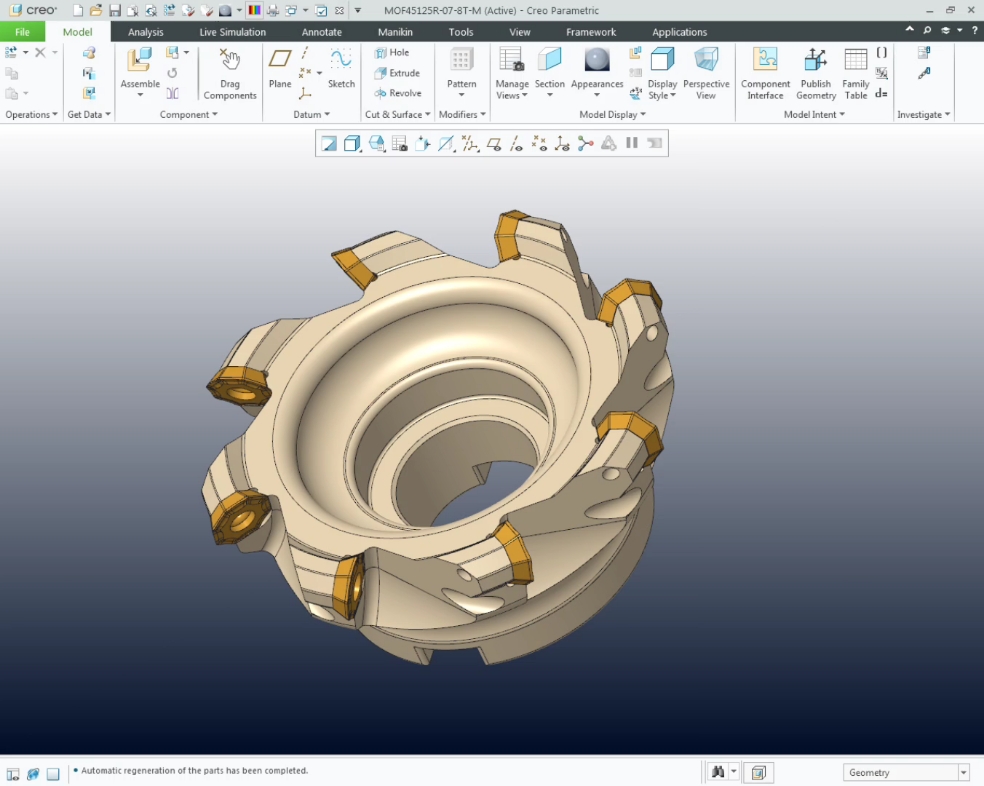Viewport: 984px width, 786px height.
Task: Expand the Investigate group dropdown
Action: coord(924,114)
